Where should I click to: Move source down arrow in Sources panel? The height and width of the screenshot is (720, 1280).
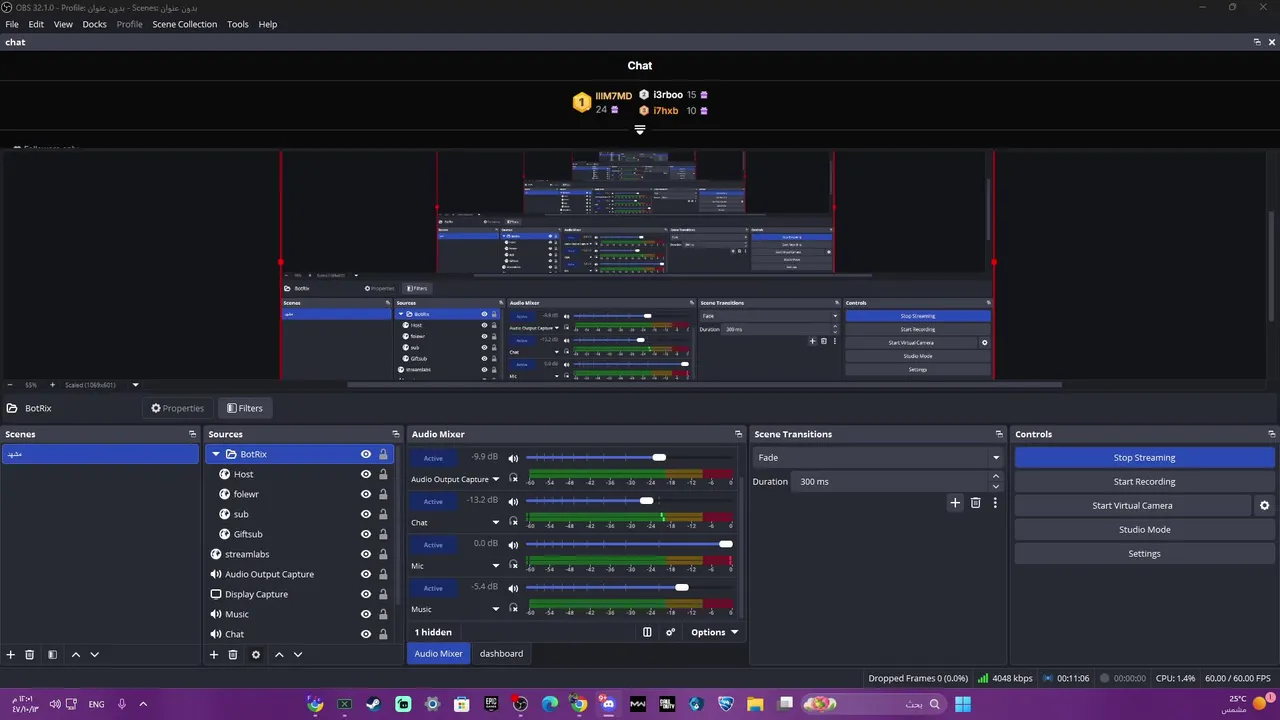298,654
